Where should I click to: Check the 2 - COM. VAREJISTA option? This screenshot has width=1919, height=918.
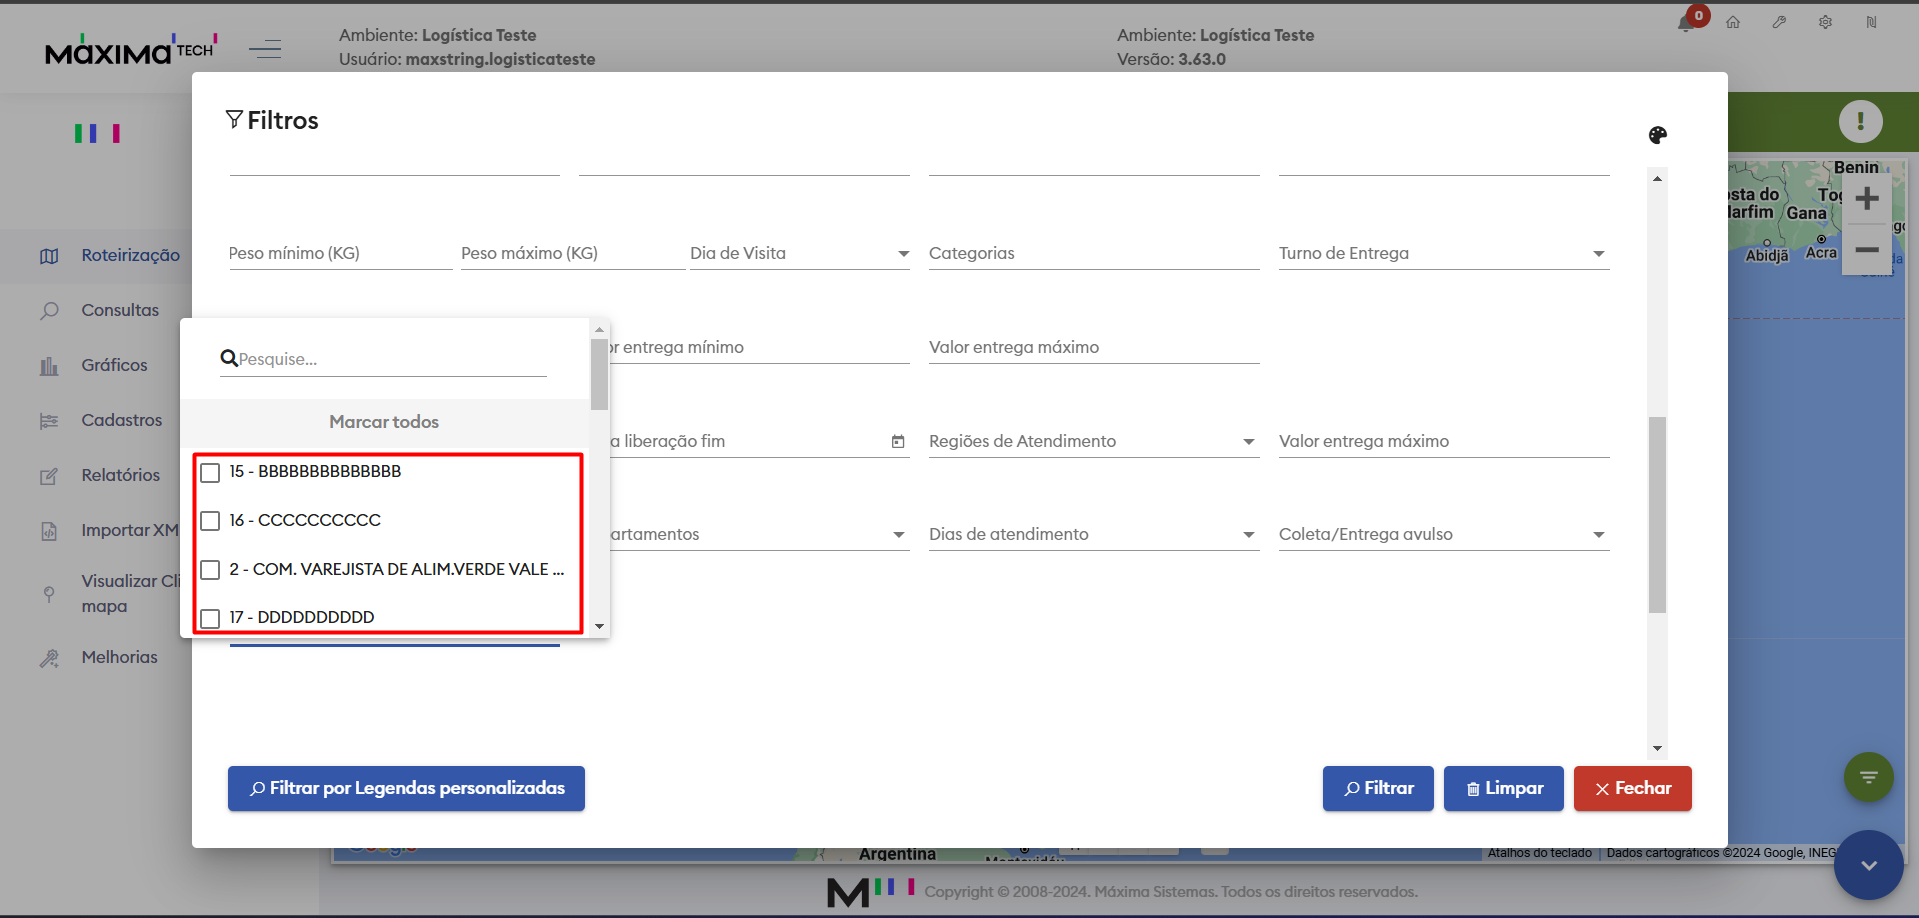(210, 570)
